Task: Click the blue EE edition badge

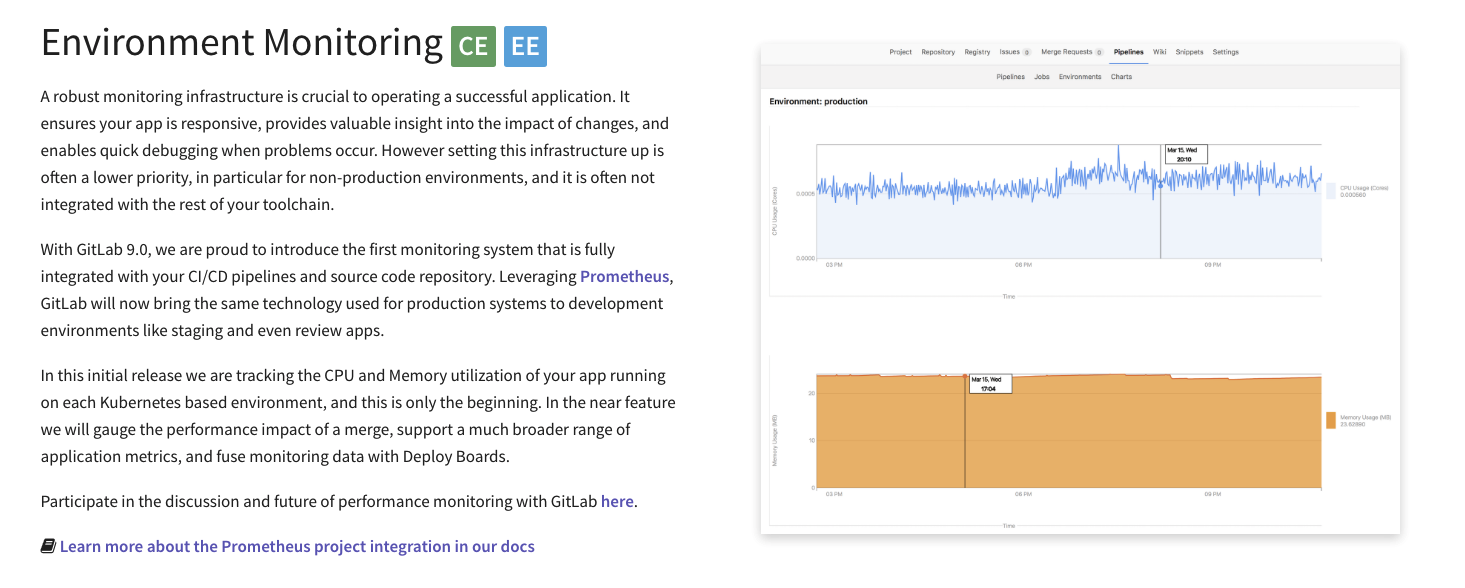Action: pos(525,46)
